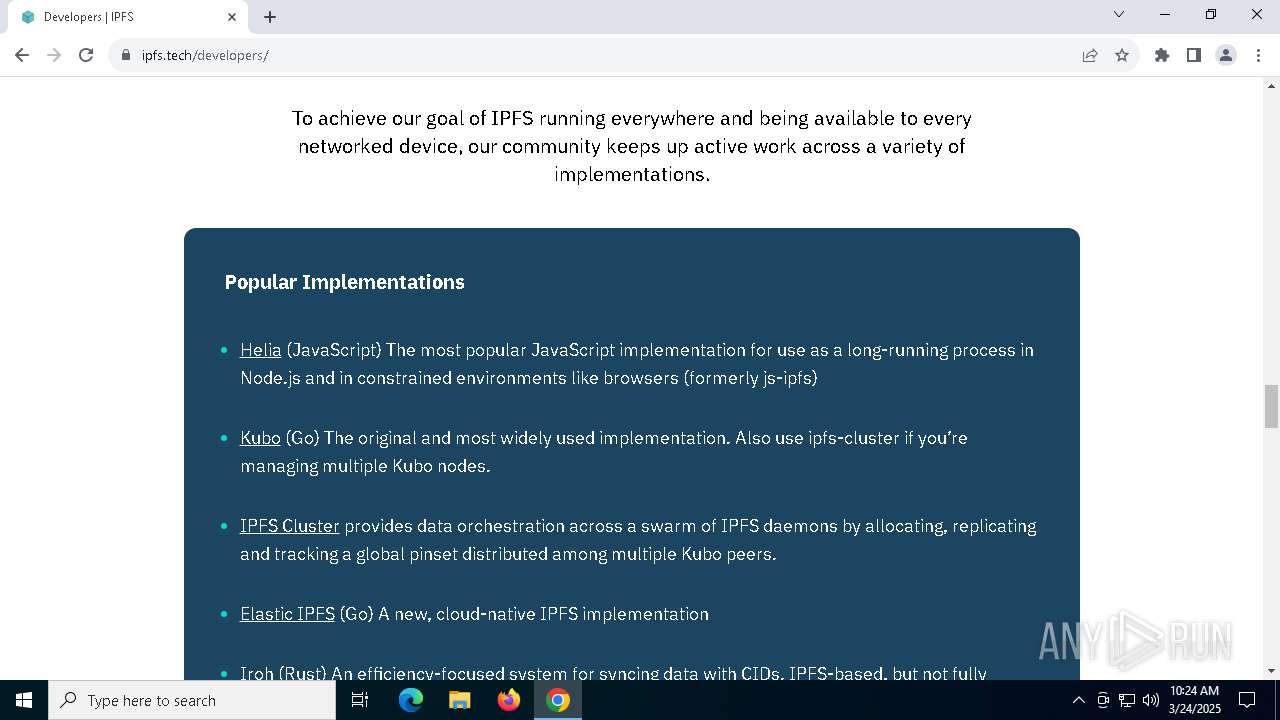View site information lock icon
Viewport: 1280px width, 720px height.
point(126,55)
